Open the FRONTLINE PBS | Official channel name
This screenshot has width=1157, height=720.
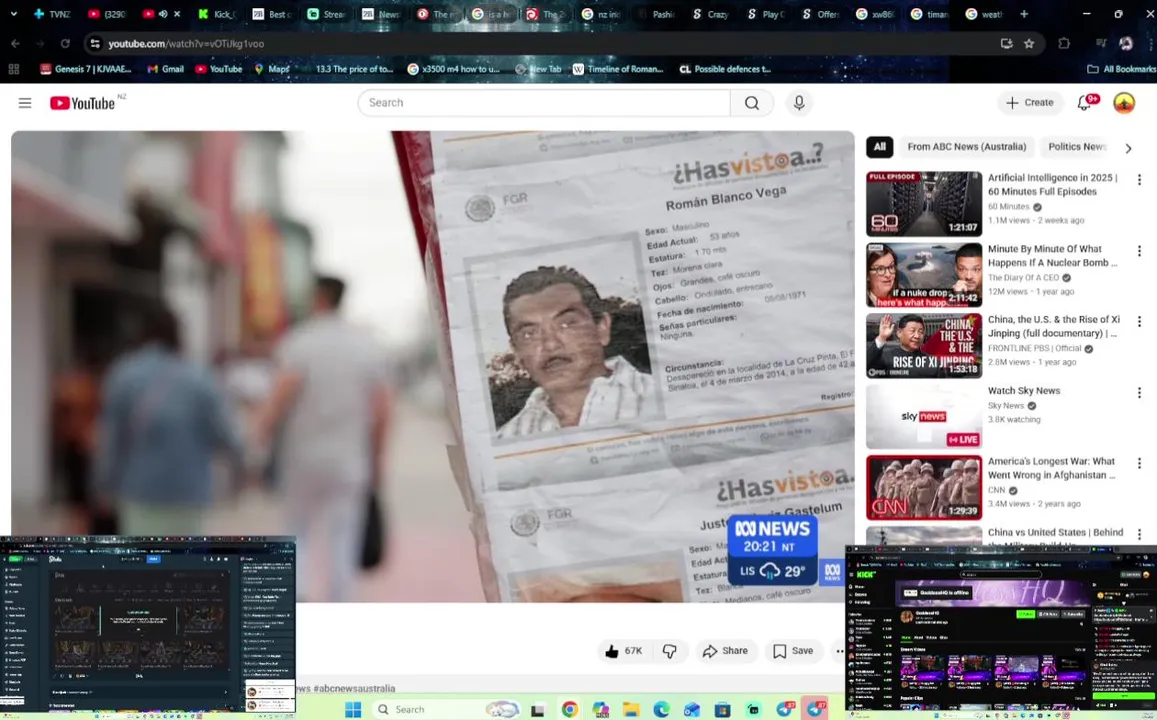(1035, 348)
